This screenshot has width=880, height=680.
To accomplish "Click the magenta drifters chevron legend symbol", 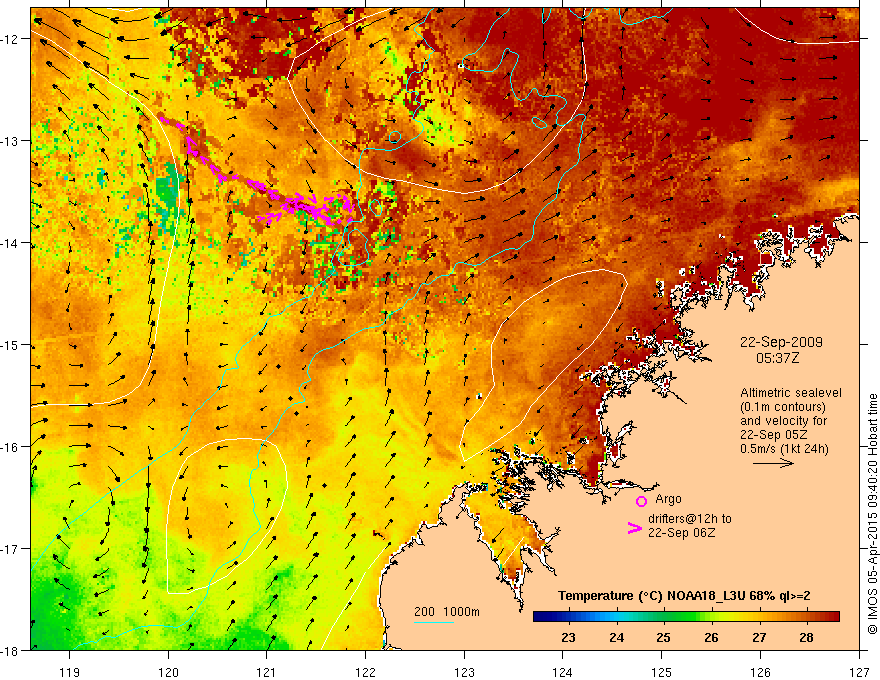I will click(x=635, y=528).
